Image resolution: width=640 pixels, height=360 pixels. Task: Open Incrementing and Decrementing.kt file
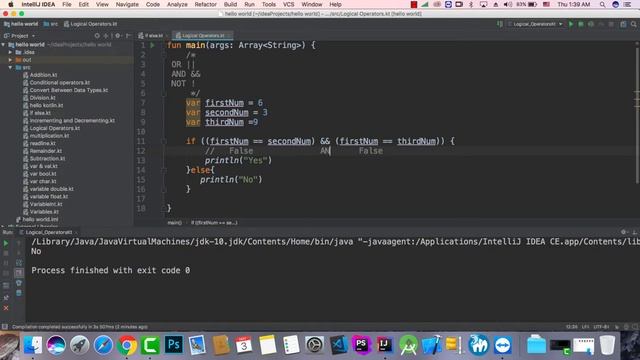point(72,121)
